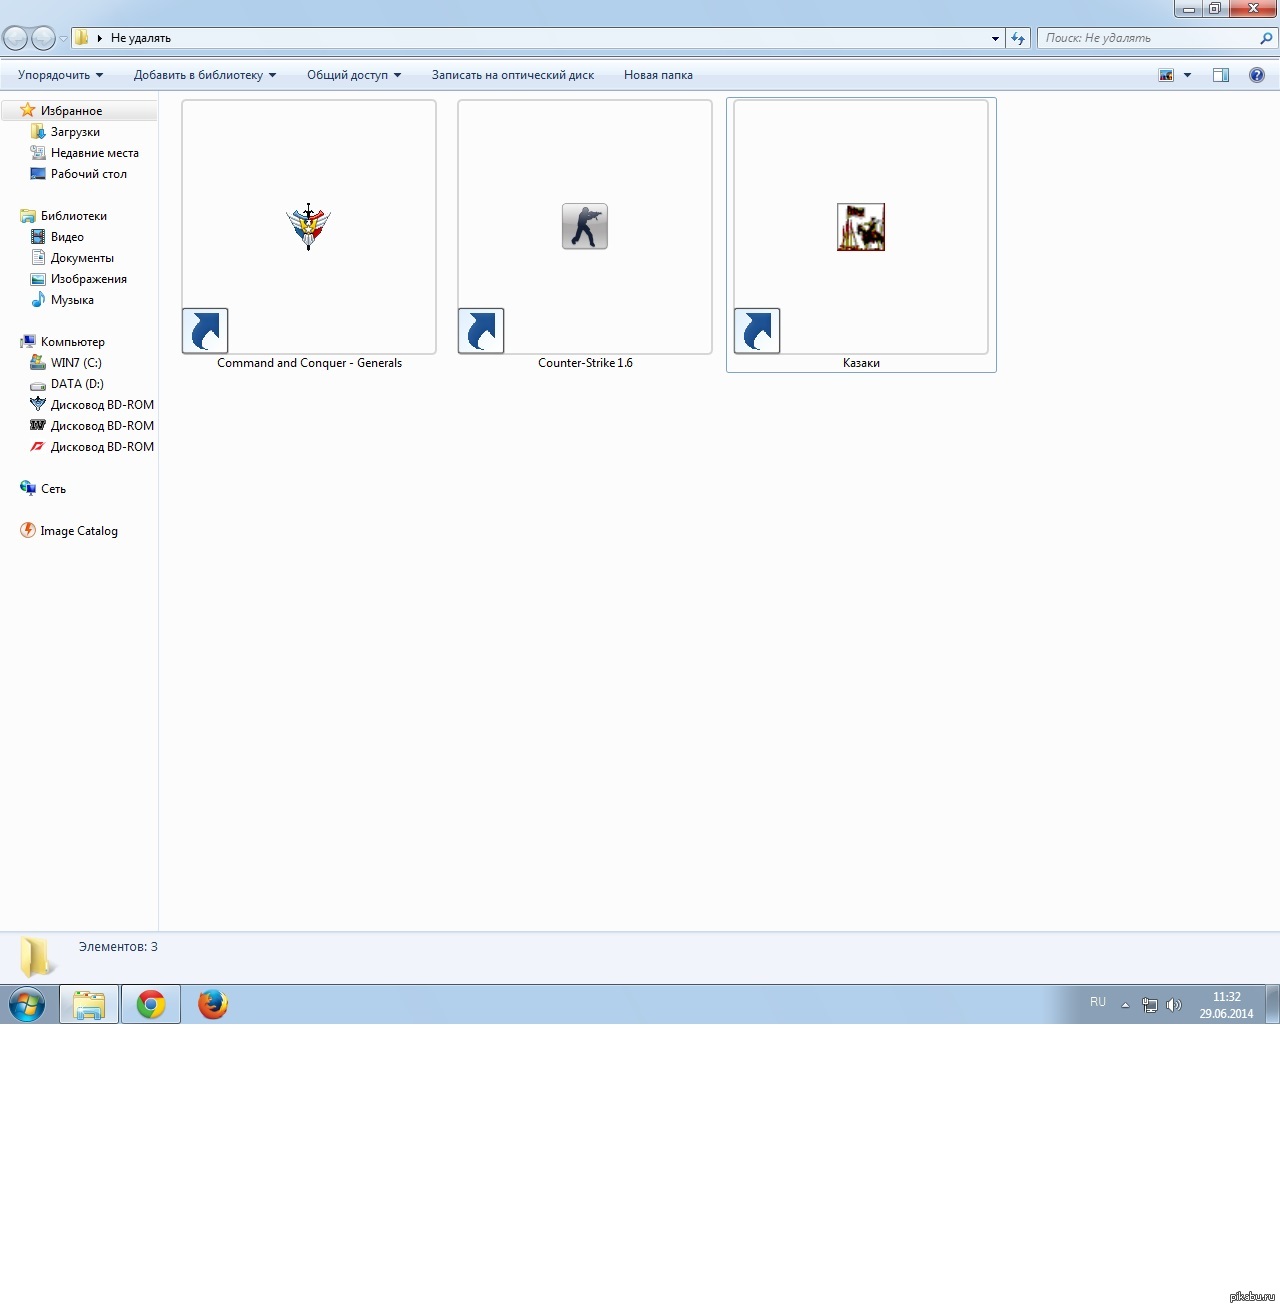Select the DATA (D:) drive
1280x1308 pixels.
(77, 384)
